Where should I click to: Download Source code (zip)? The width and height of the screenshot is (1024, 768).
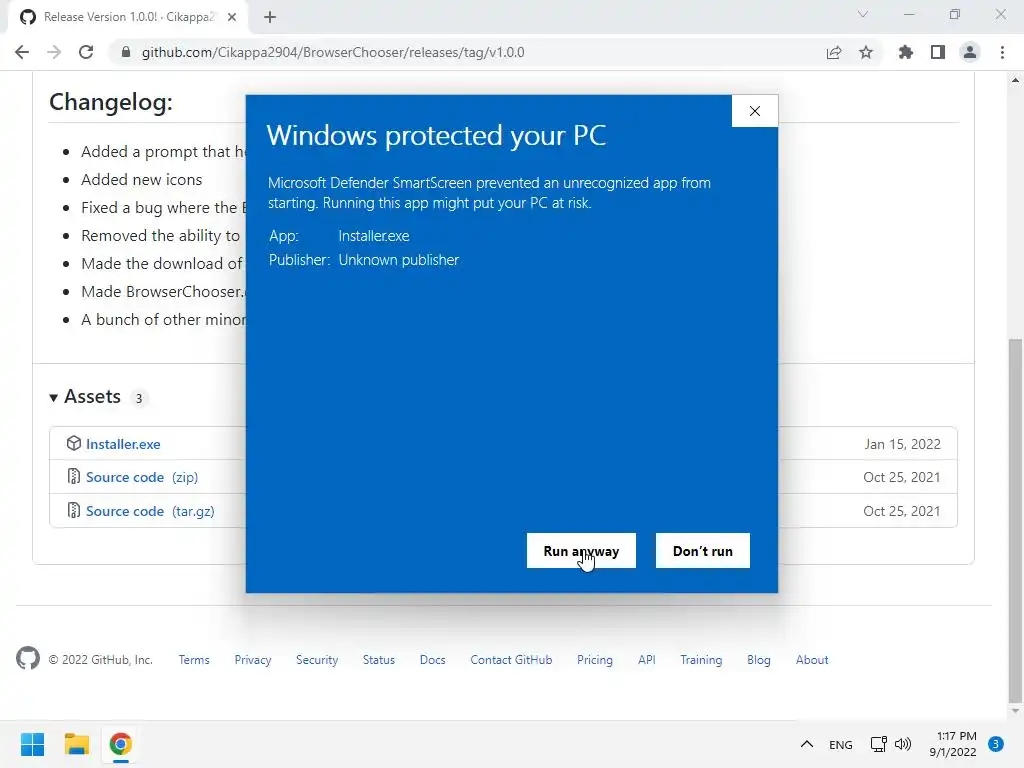click(x=142, y=477)
